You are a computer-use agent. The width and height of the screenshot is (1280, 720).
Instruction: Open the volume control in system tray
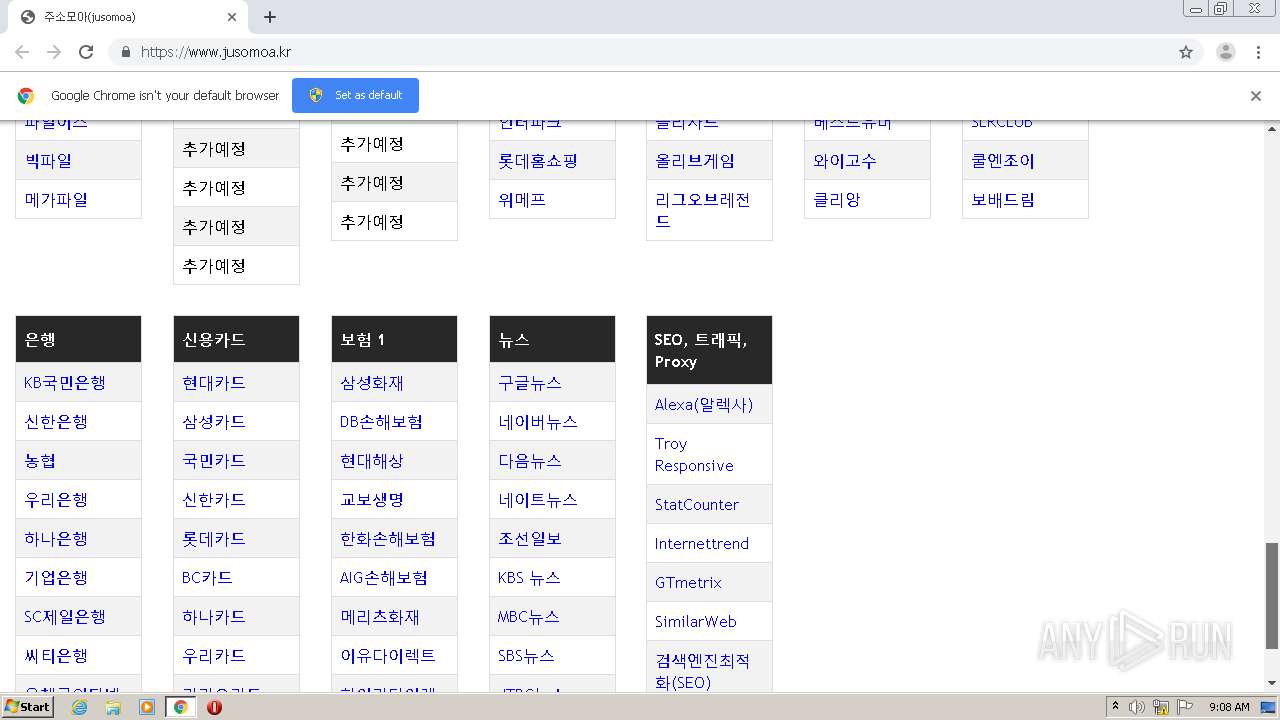1137,707
